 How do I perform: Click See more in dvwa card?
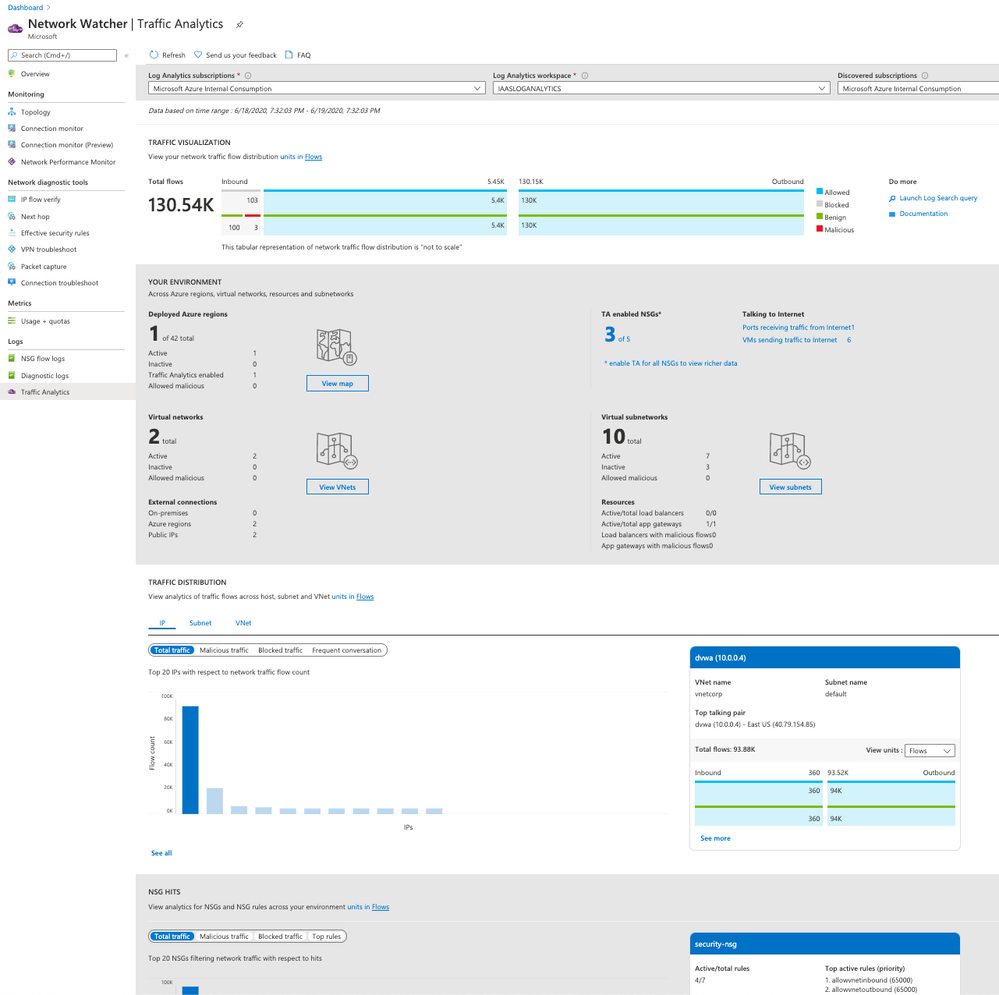point(715,839)
